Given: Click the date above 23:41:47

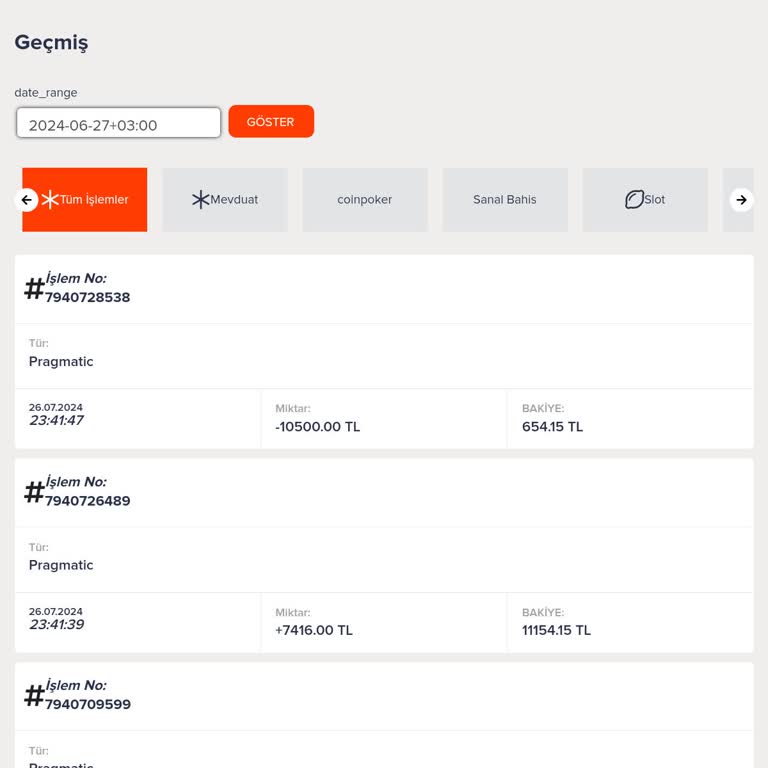Looking at the screenshot, I should (56, 408).
